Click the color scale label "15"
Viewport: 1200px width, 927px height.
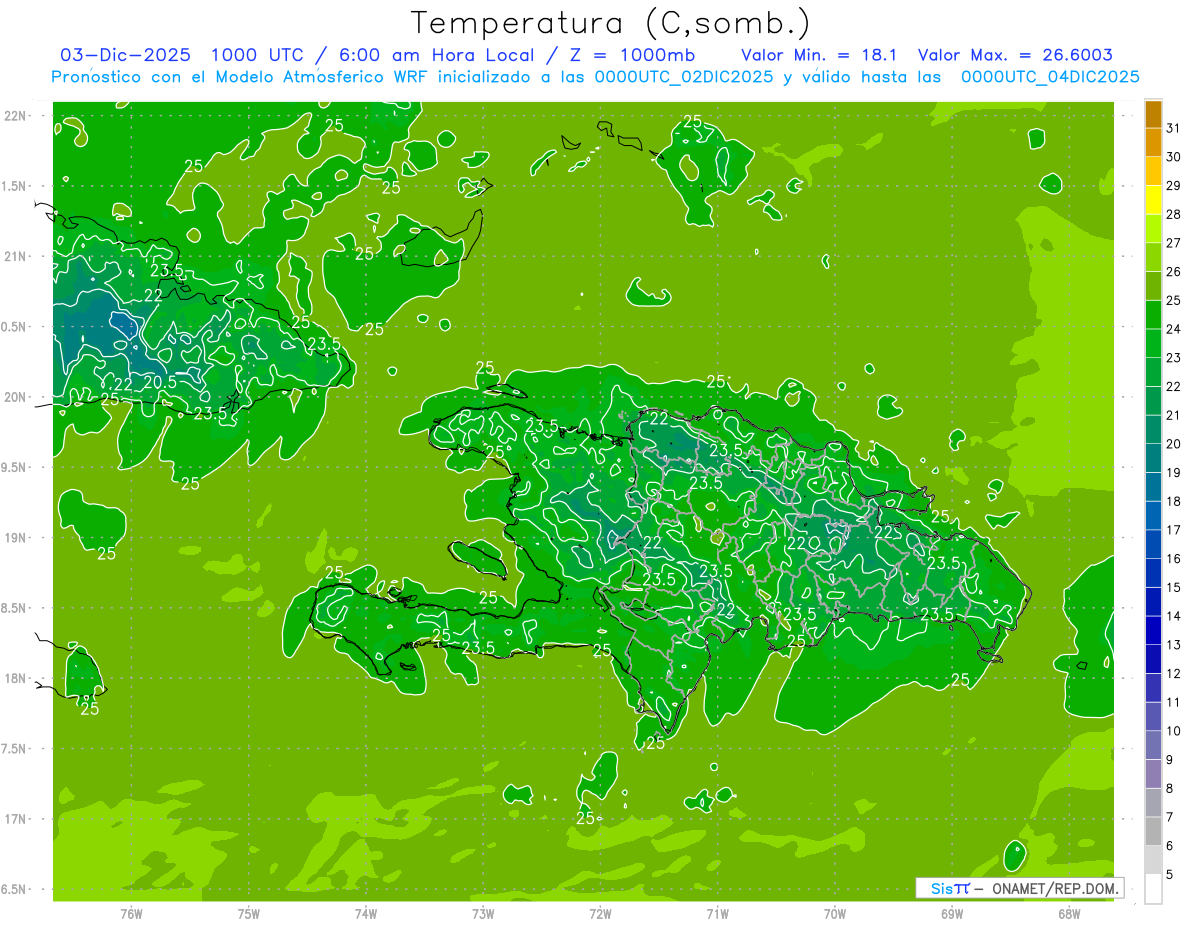(x=1174, y=587)
